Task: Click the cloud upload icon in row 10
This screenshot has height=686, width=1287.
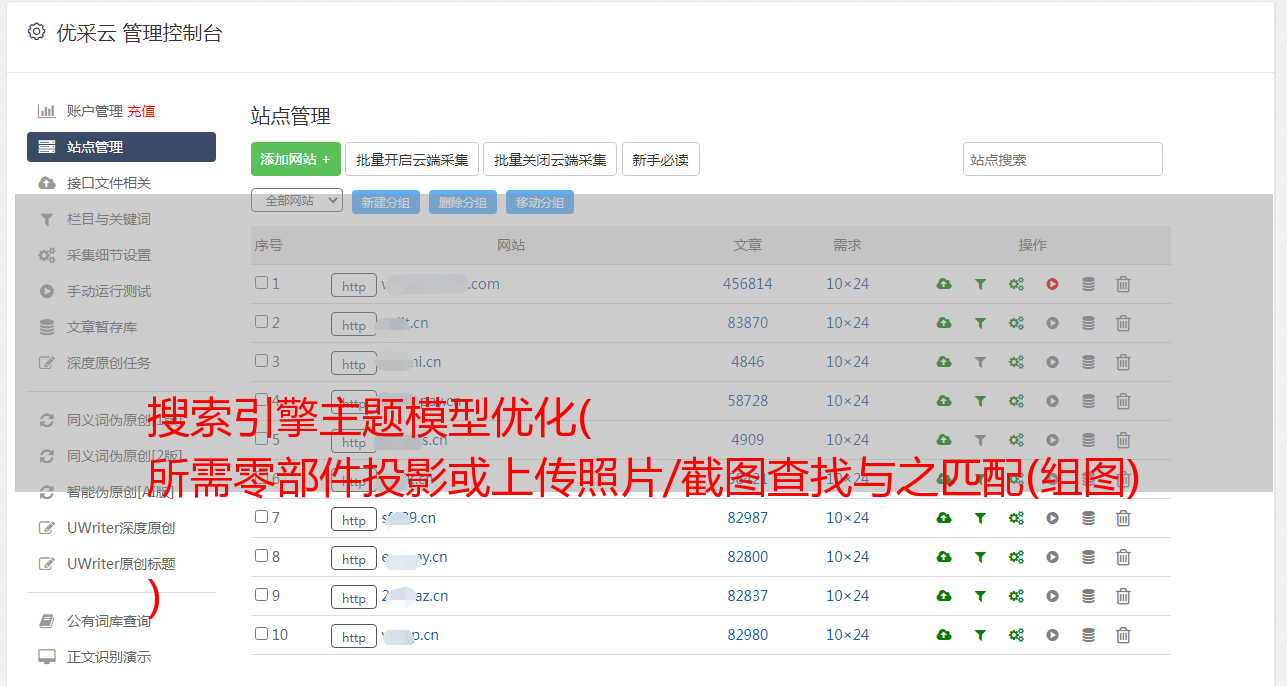Action: pos(943,635)
